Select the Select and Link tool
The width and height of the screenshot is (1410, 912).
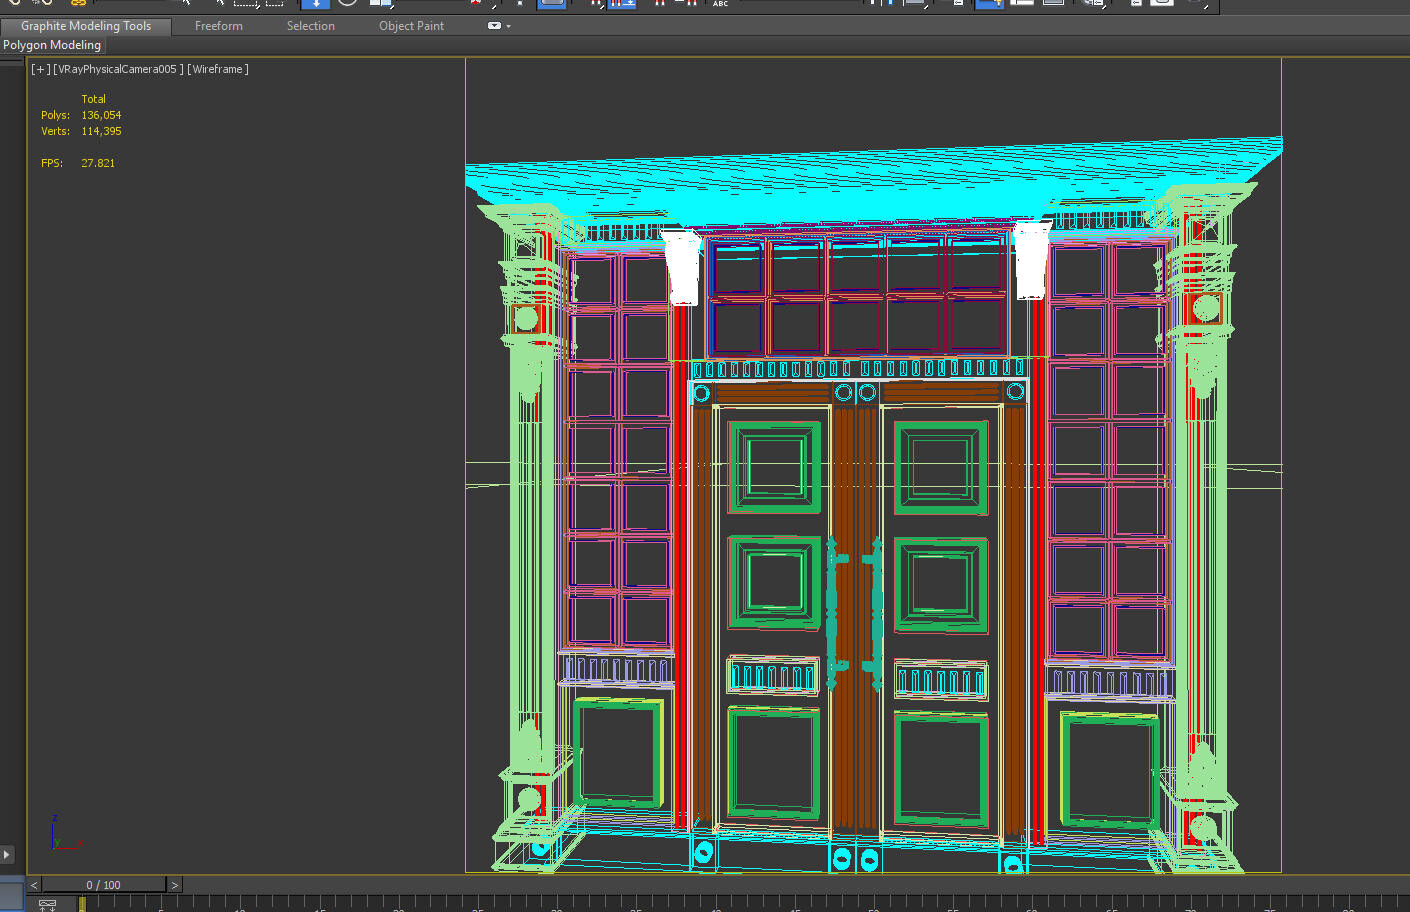[80, 5]
